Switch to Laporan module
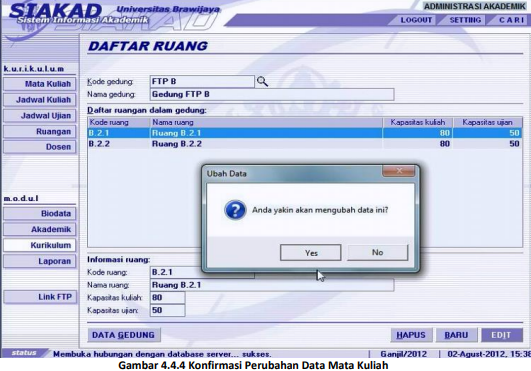Image resolution: width=531 pixels, height=371 pixels. 40,261
